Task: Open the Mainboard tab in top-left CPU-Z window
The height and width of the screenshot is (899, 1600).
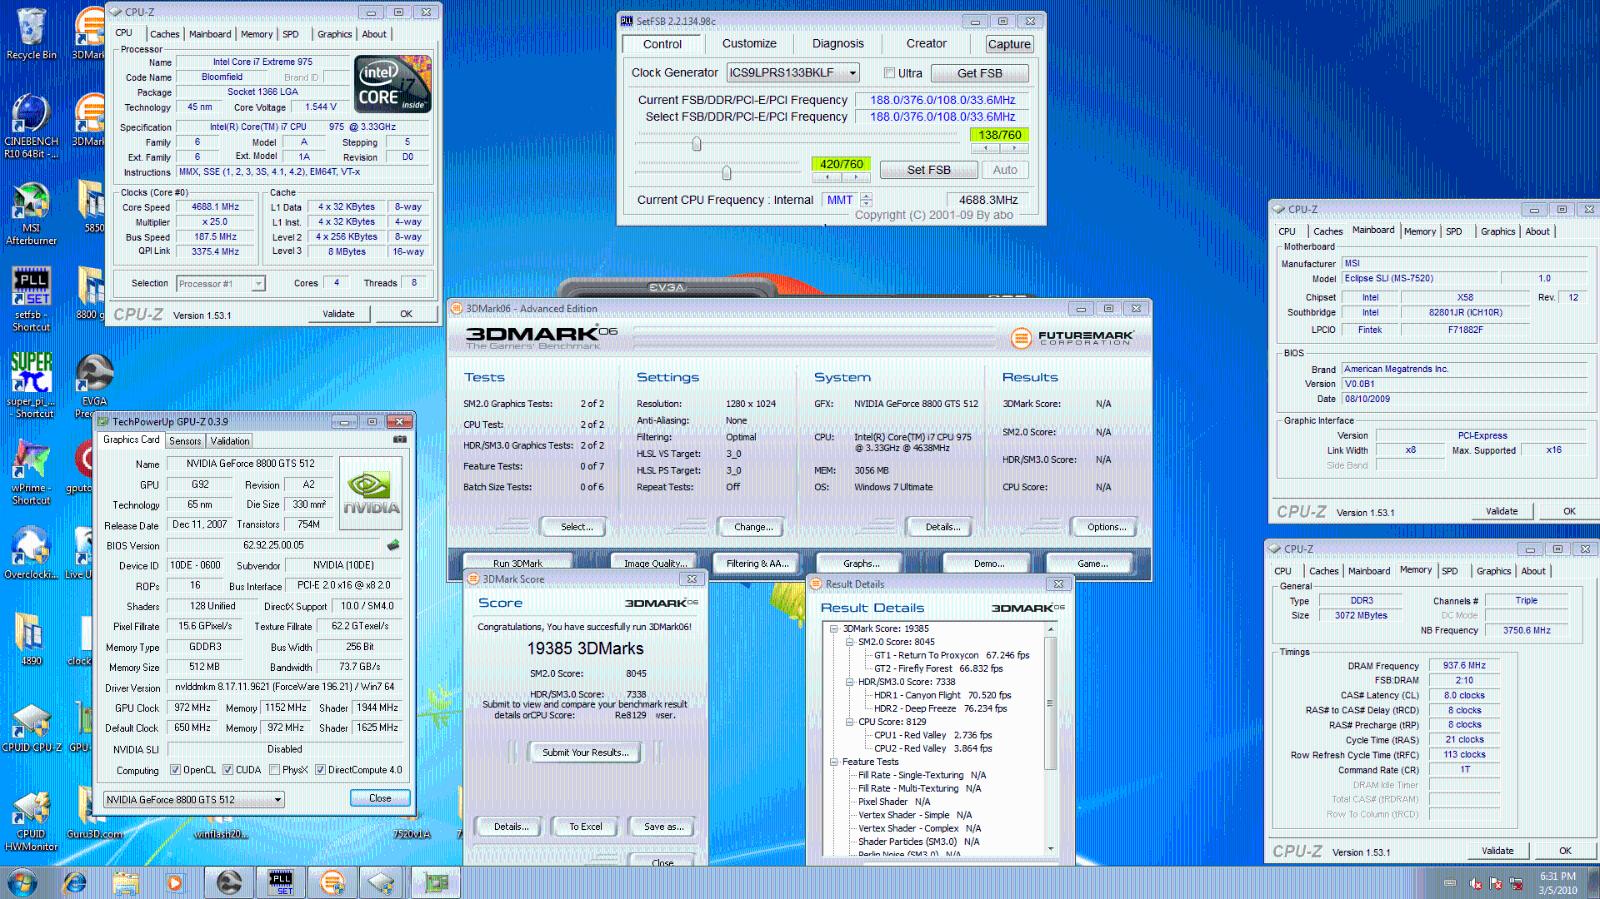Action: click(210, 34)
